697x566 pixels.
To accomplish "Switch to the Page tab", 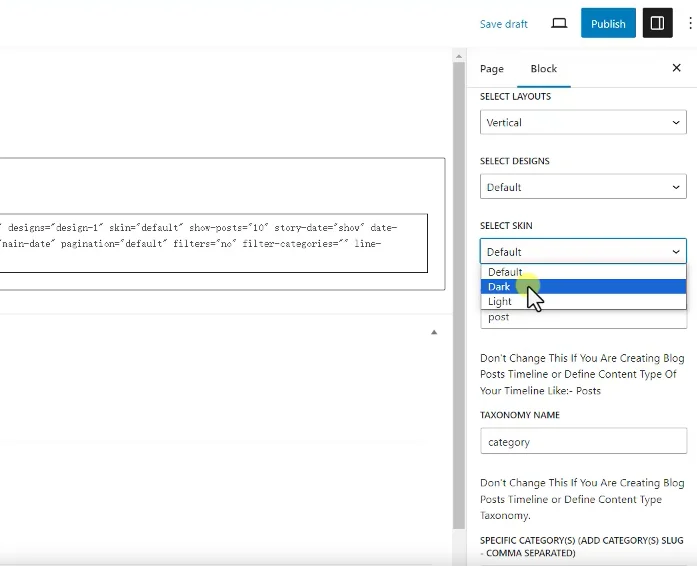I will (x=491, y=69).
